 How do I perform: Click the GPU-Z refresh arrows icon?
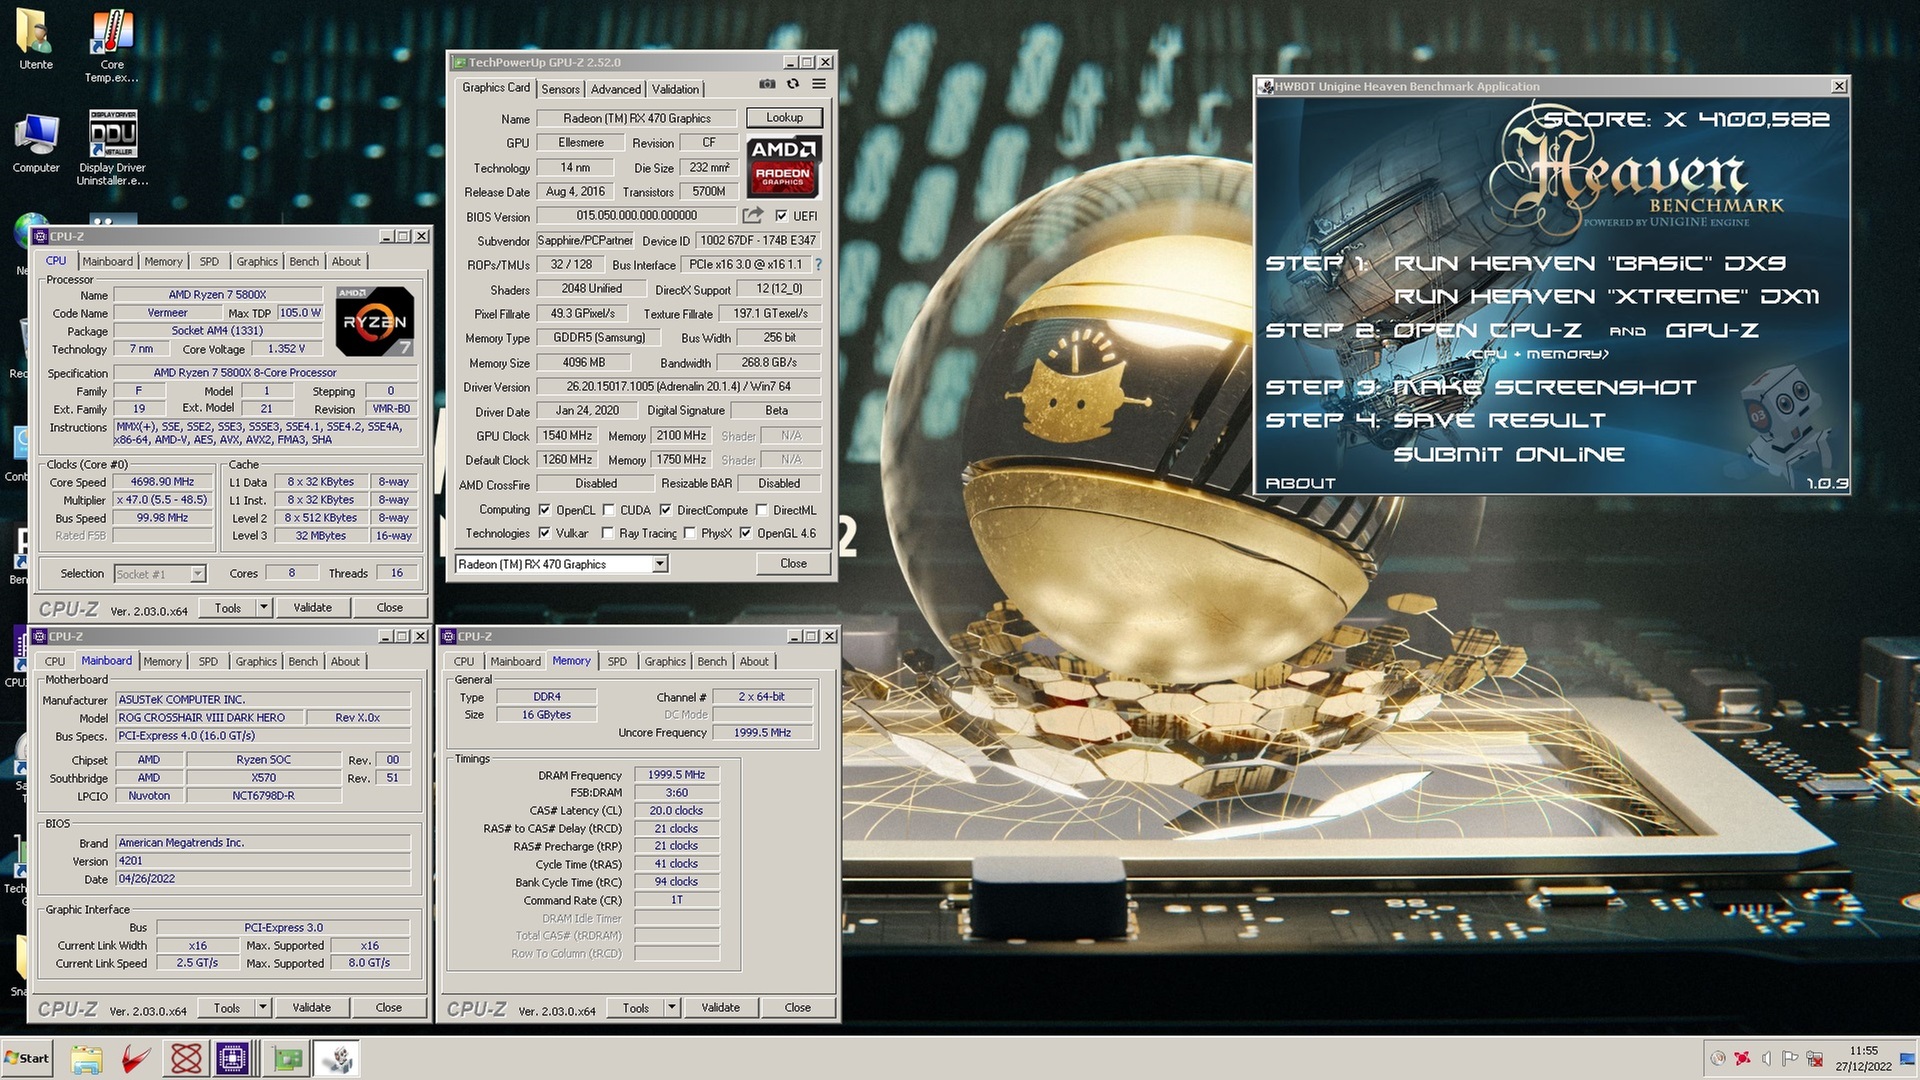coord(793,85)
